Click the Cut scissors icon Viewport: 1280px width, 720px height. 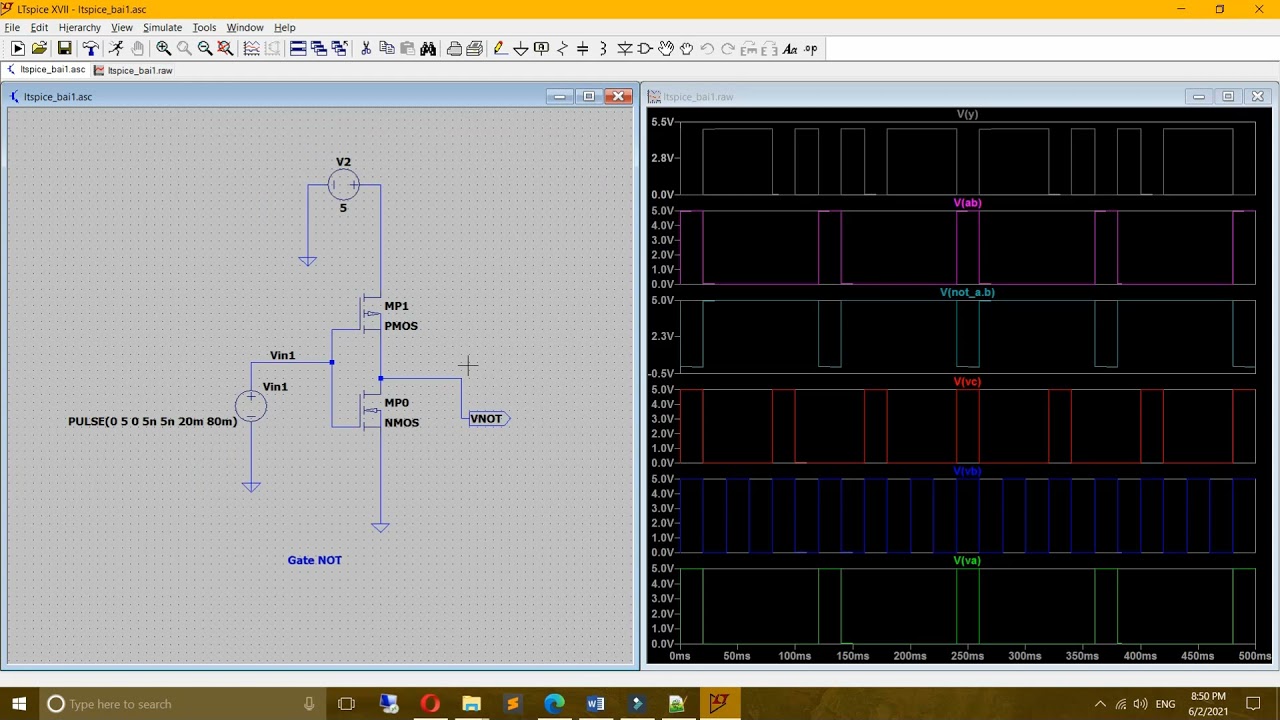coord(366,49)
